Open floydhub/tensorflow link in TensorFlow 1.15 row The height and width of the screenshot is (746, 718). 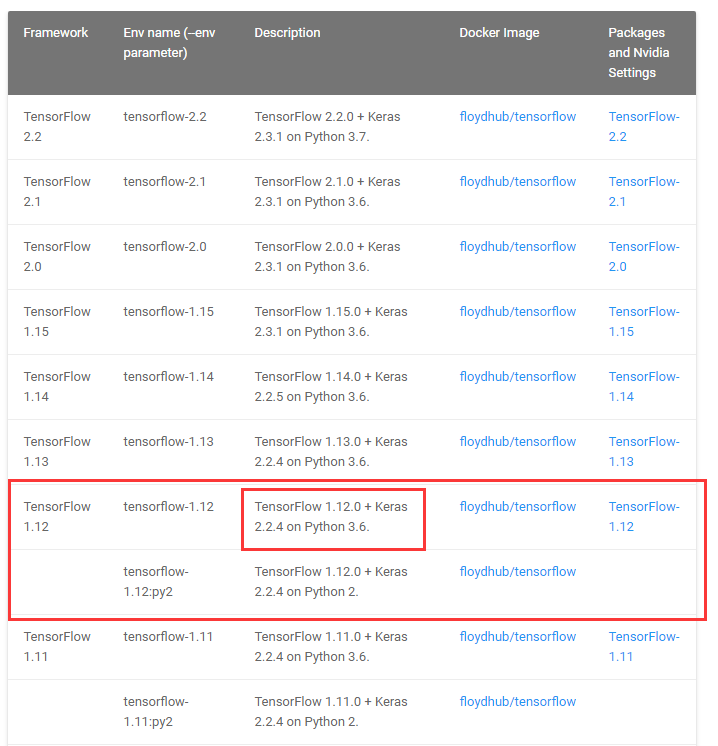pyautogui.click(x=518, y=312)
